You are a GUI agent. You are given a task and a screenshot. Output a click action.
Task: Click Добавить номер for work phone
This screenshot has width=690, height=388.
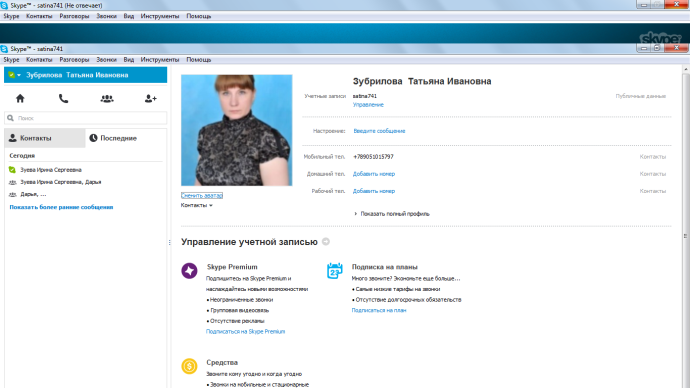(374, 191)
